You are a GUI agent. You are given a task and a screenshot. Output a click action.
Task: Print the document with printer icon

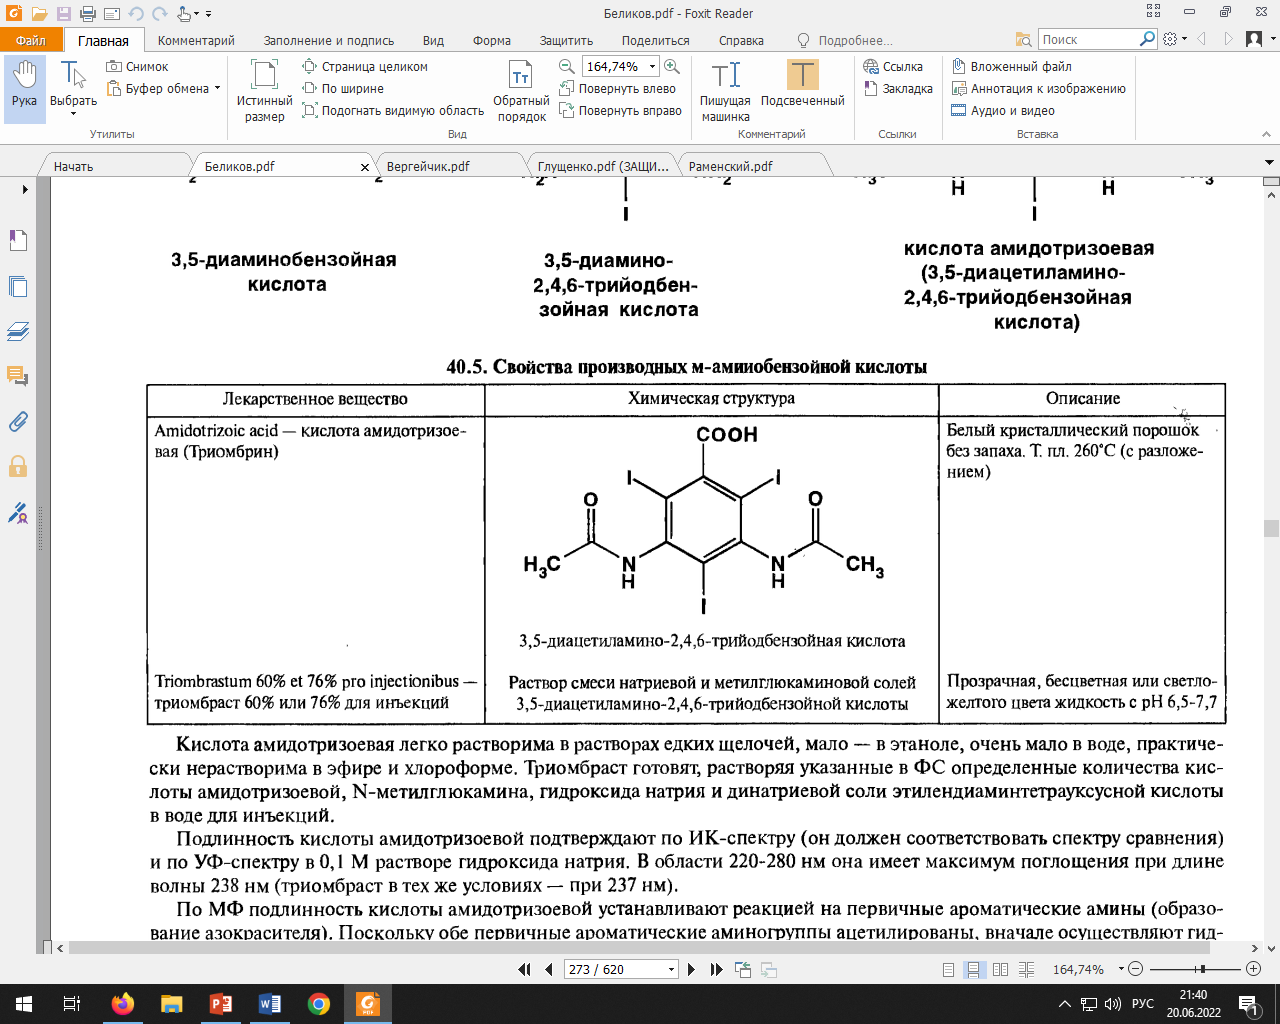[x=87, y=14]
